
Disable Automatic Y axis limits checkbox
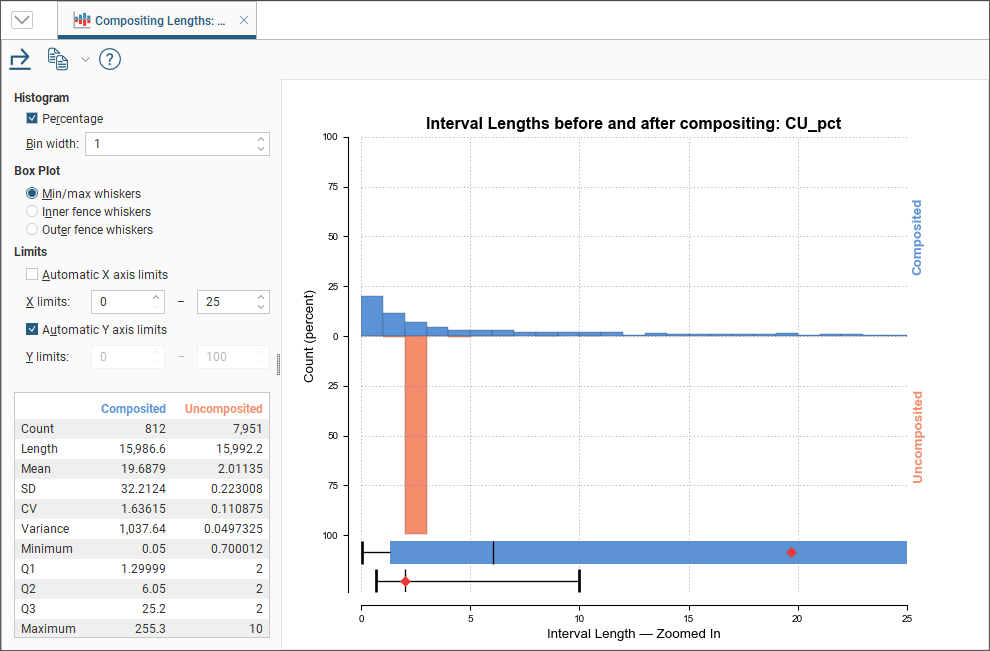[x=32, y=329]
